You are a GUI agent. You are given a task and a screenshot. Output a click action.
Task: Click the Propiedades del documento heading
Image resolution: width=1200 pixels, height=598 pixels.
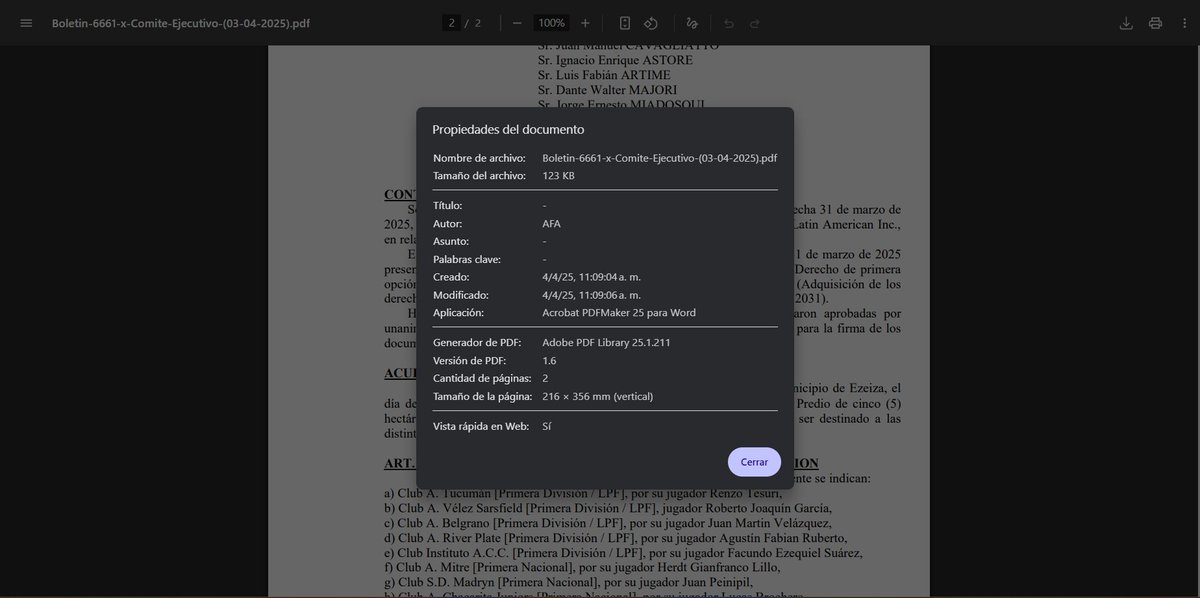508,129
